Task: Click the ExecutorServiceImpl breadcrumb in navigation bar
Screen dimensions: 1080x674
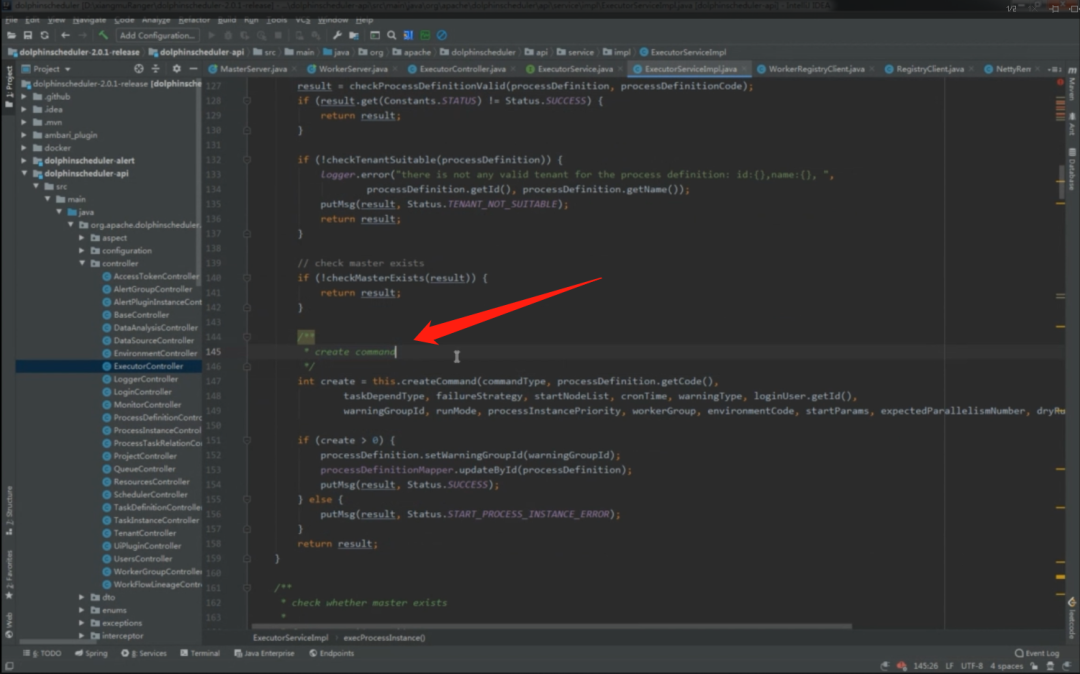Action: click(683, 52)
